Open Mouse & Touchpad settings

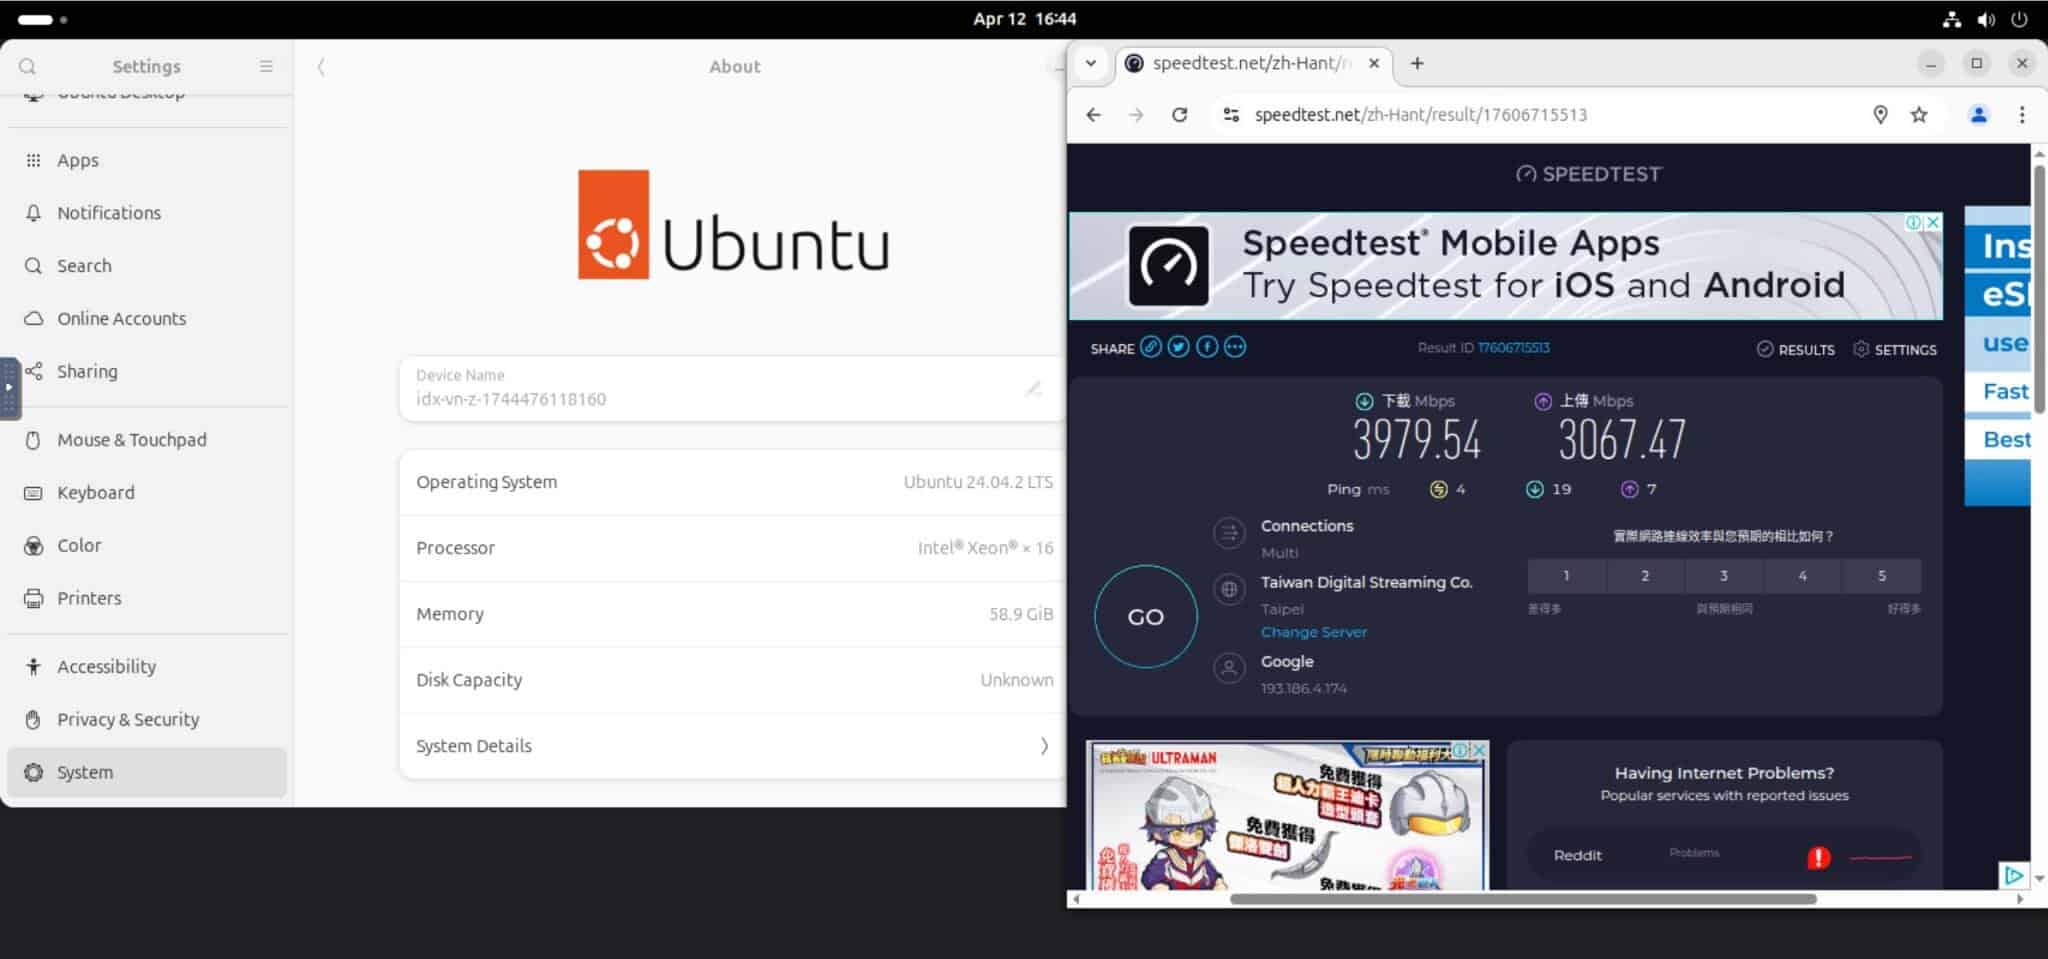pos(147,440)
